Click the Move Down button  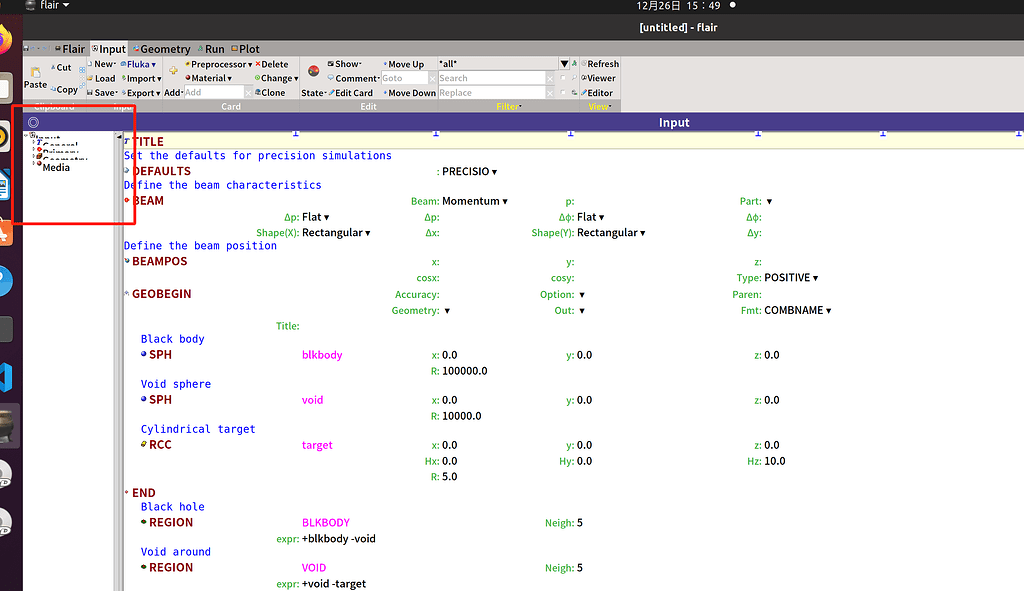pyautogui.click(x=409, y=93)
